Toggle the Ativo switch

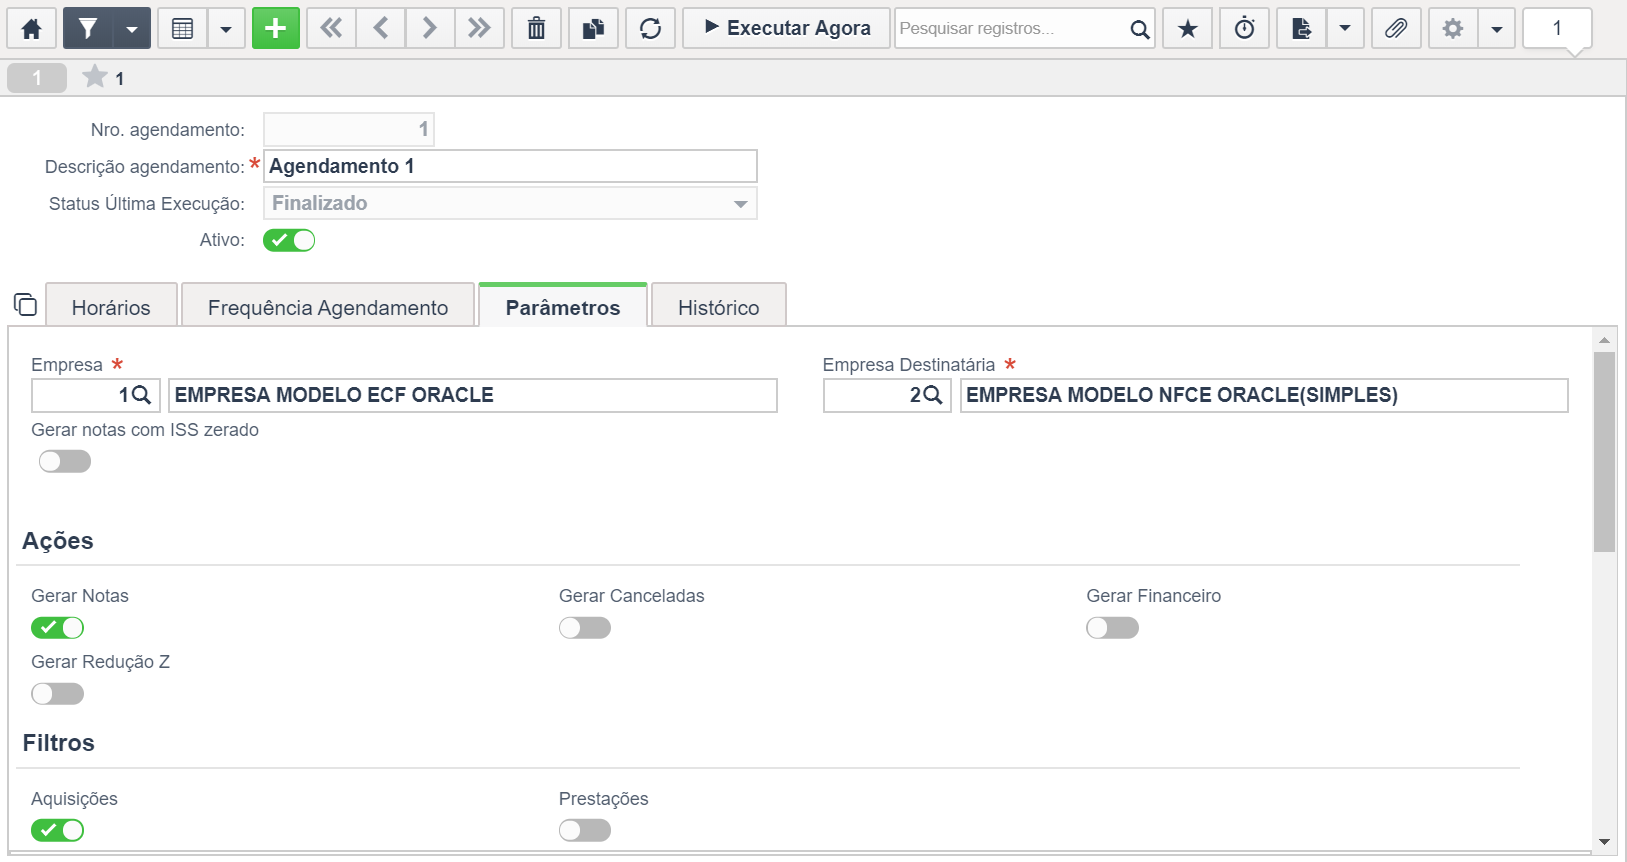[x=289, y=240]
